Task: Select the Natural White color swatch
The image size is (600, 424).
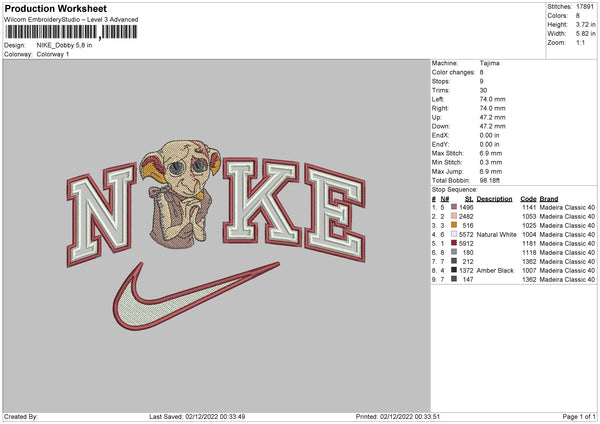Action: coord(455,234)
